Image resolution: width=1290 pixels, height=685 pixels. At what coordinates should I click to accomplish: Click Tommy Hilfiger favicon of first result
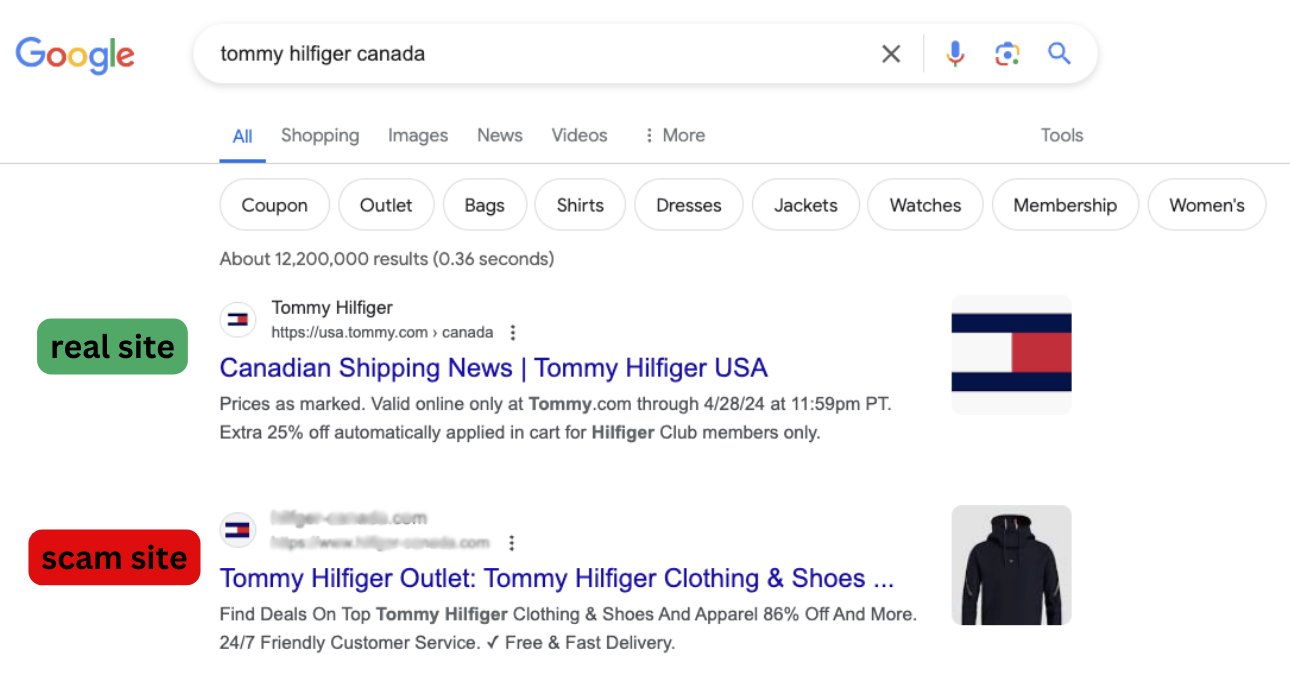point(238,319)
